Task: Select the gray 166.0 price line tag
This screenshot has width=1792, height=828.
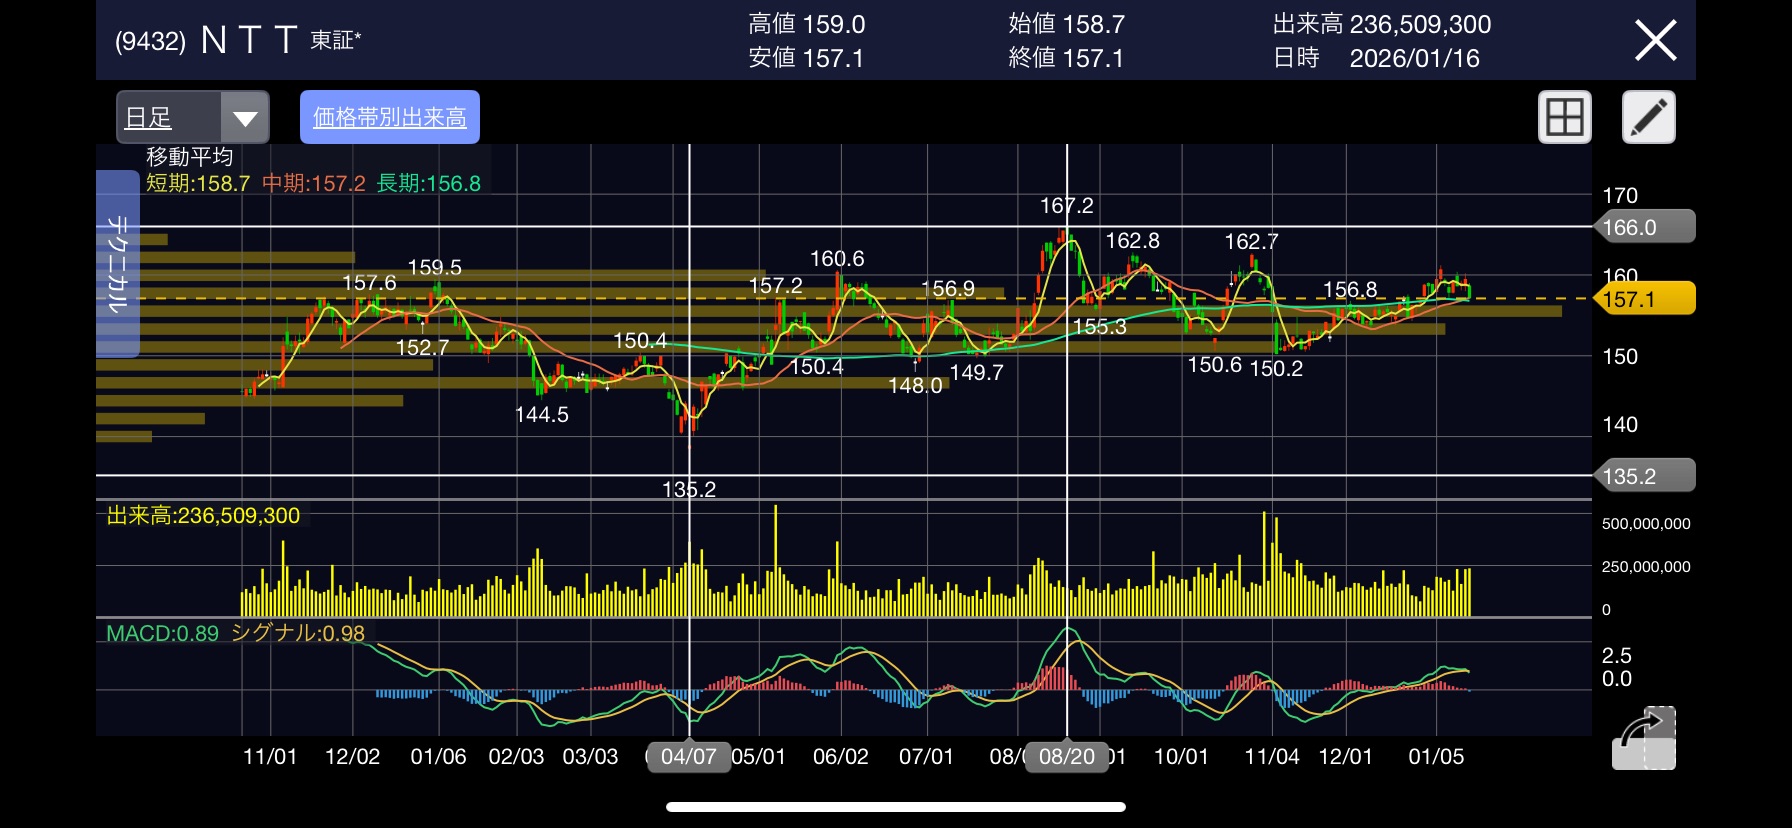Action: click(1645, 227)
